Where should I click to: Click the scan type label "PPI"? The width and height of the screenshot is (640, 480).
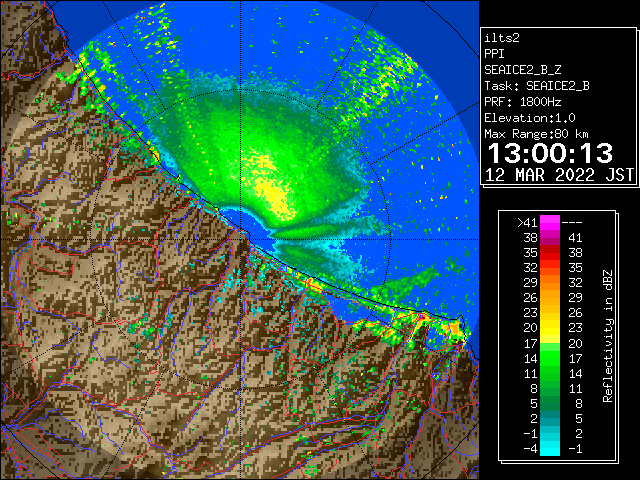494,54
